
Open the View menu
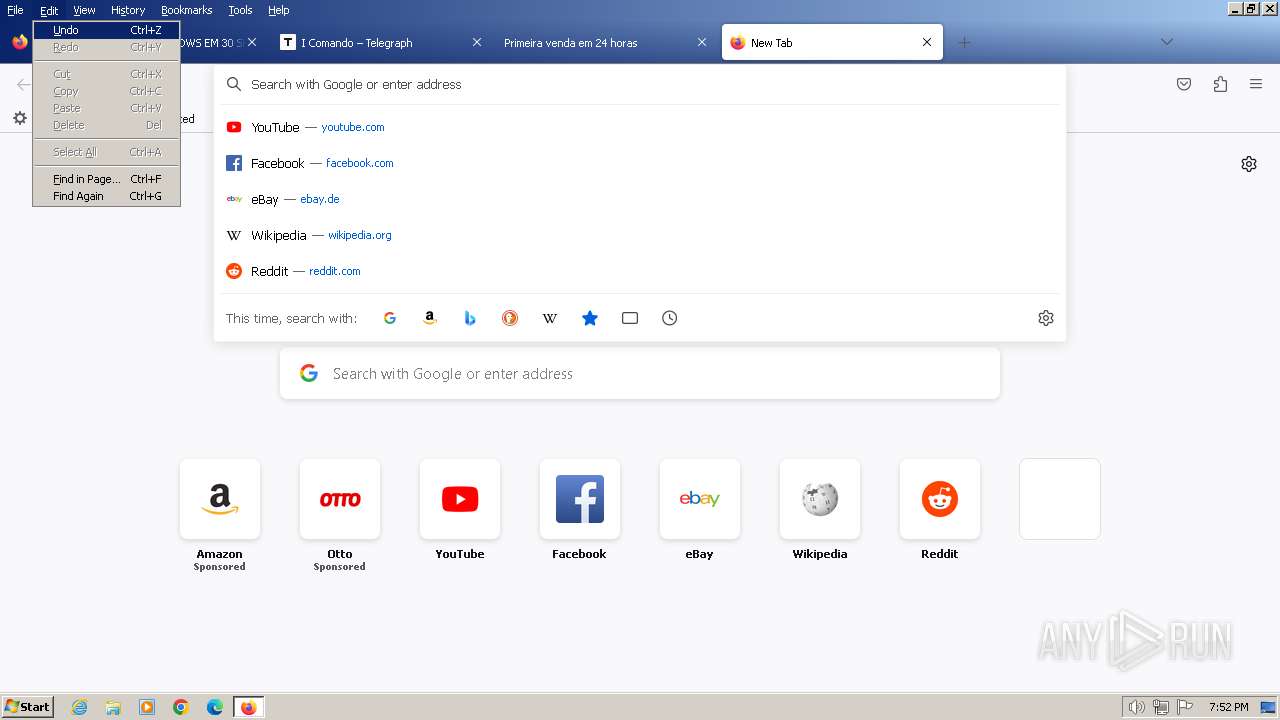84,10
